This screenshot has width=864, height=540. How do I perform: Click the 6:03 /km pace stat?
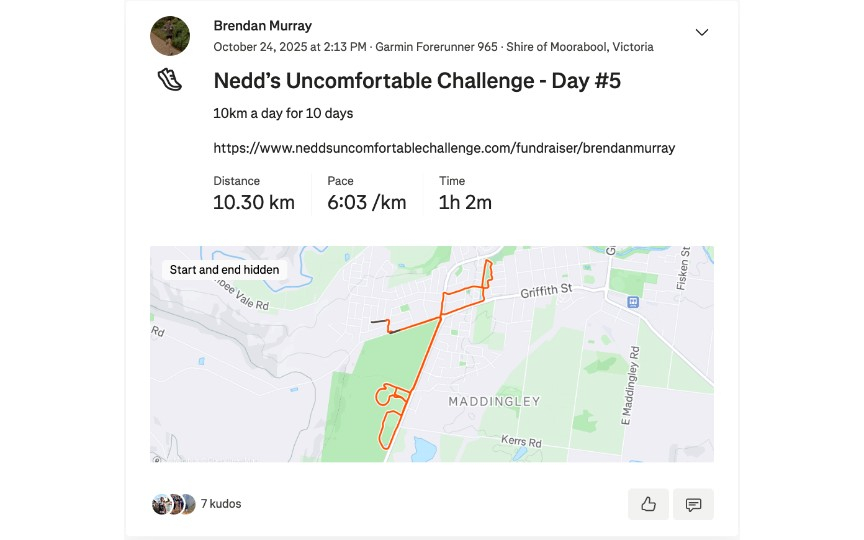click(366, 202)
